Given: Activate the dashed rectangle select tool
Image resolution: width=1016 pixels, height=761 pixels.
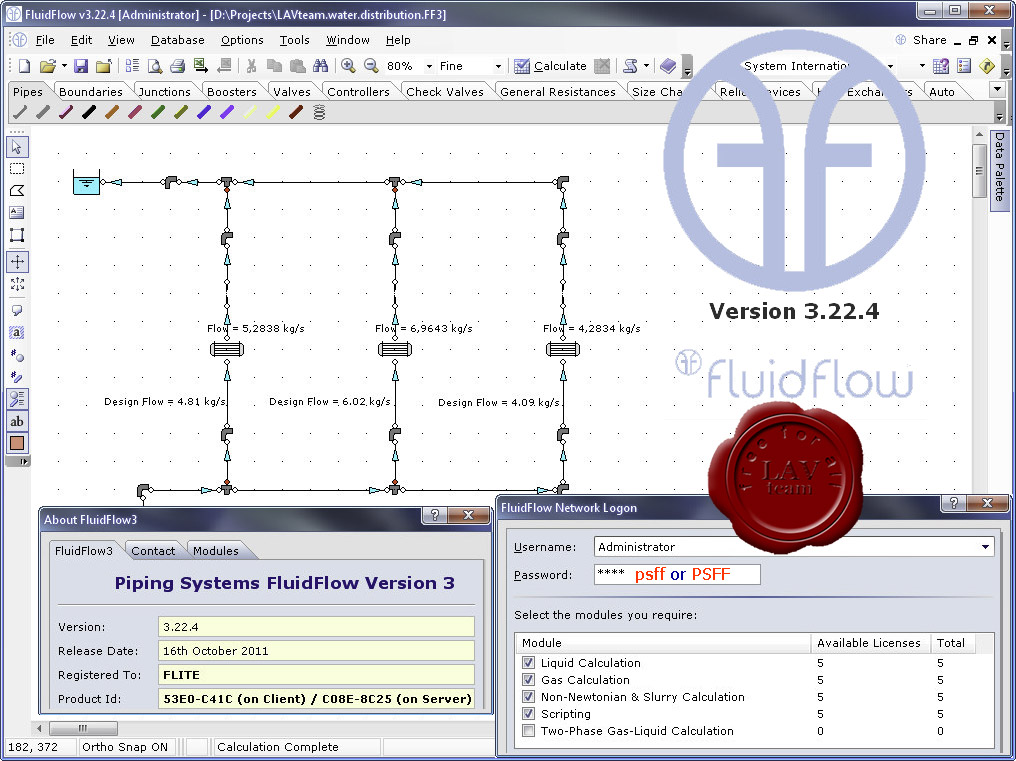Looking at the screenshot, I should point(17,169).
